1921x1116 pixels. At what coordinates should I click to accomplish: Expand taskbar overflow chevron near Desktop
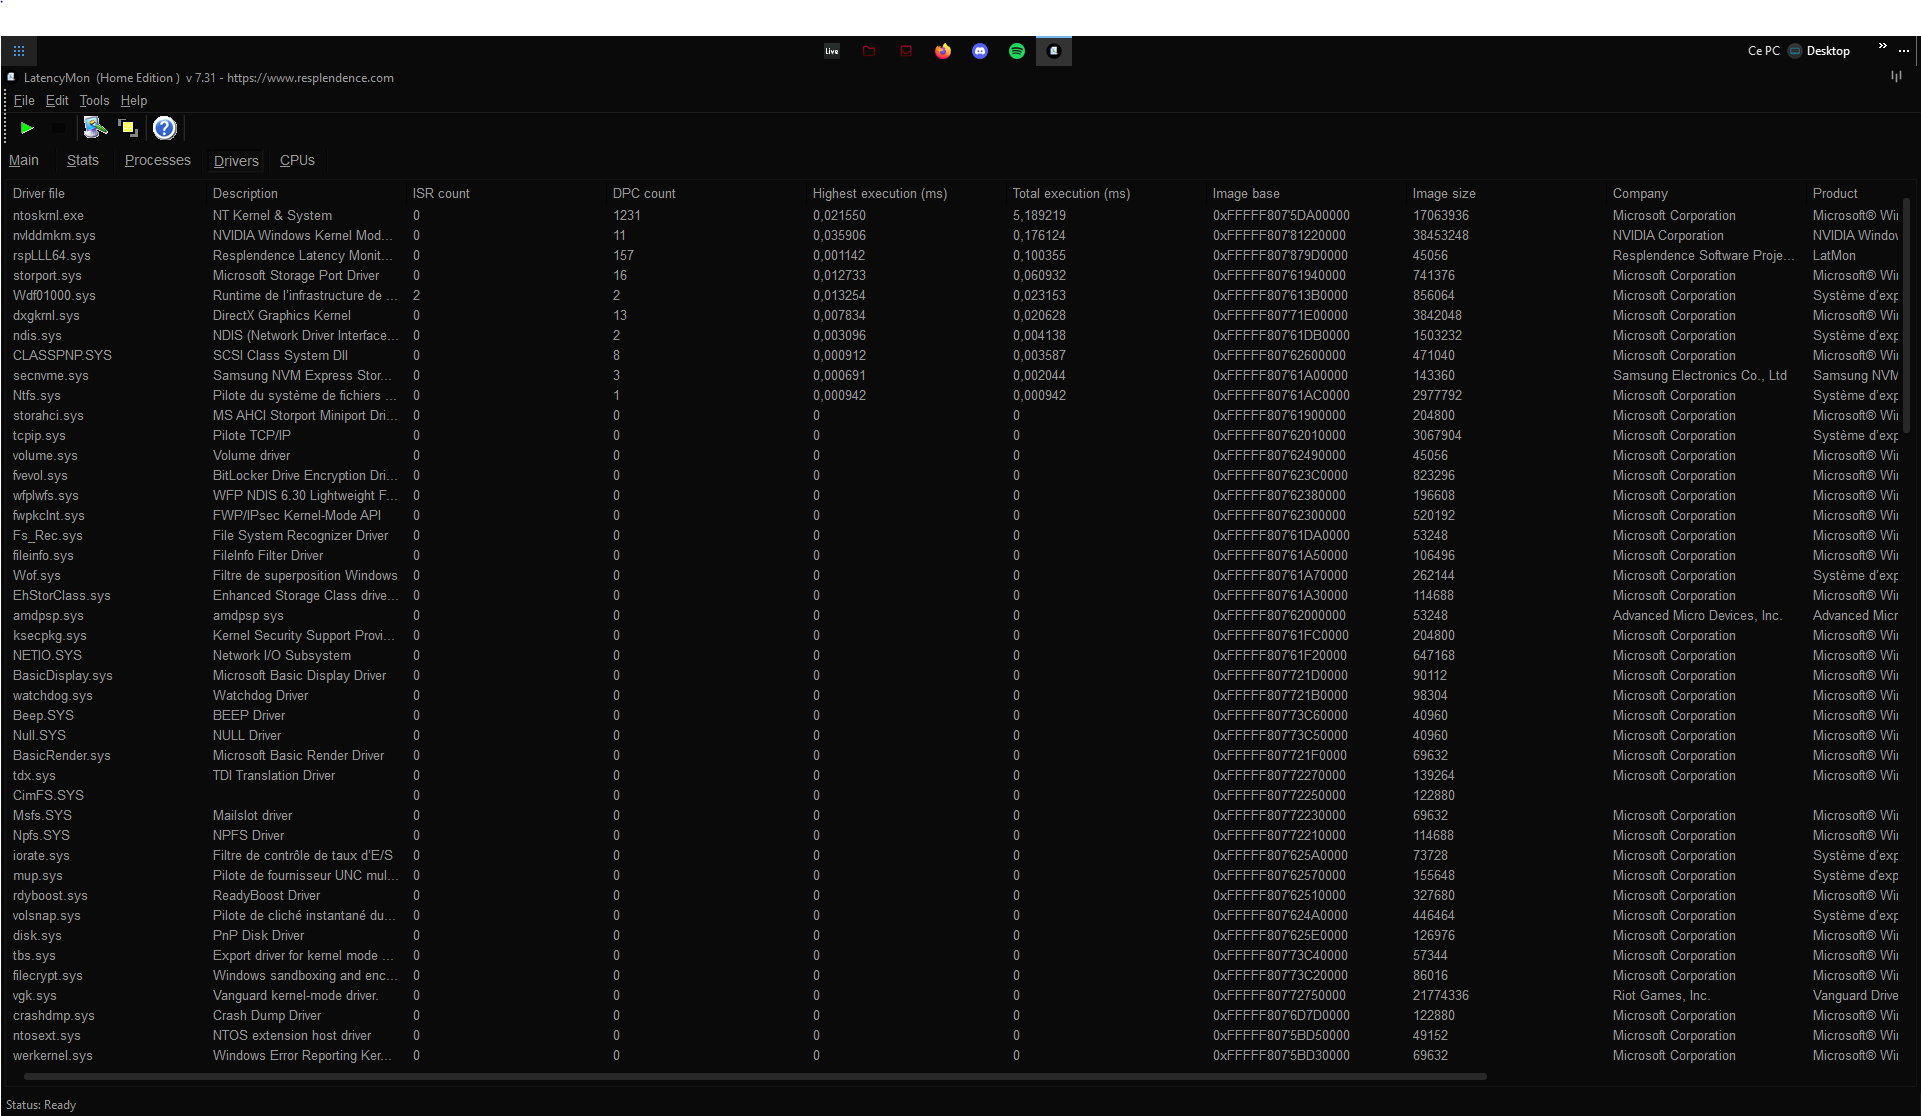click(x=1882, y=46)
